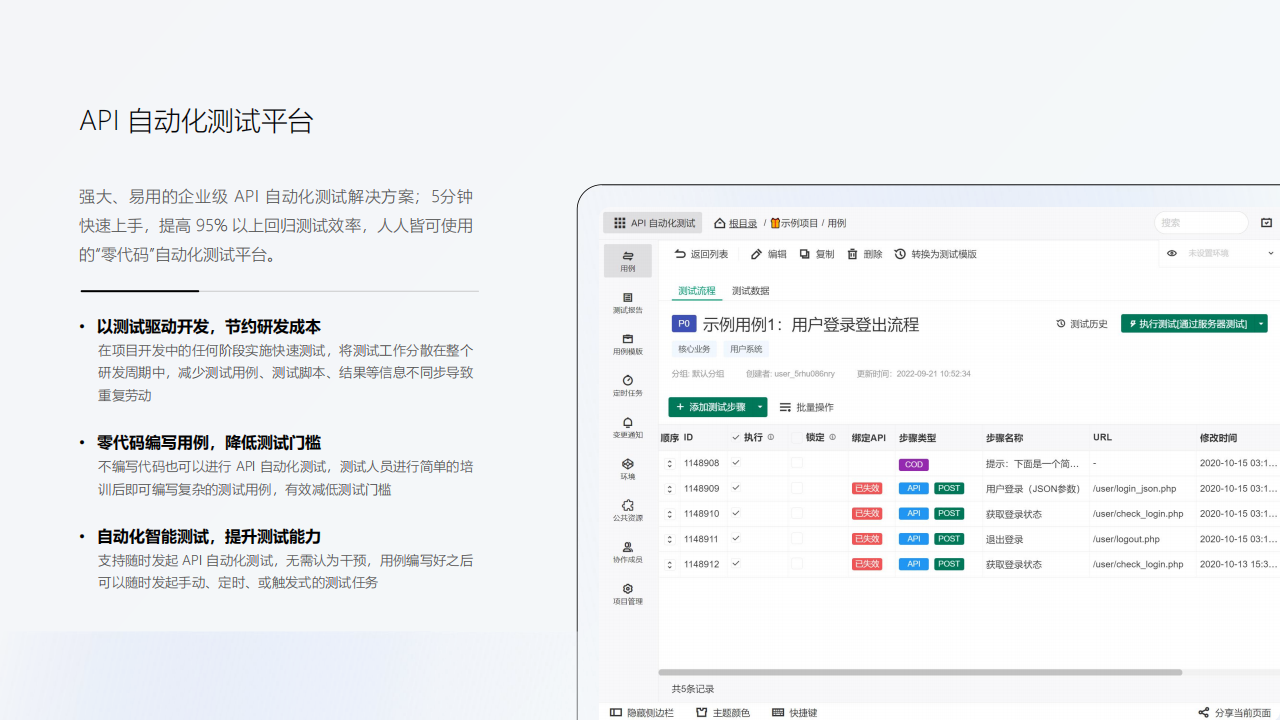
Task: Open 环境 sidebar icon
Action: pyautogui.click(x=627, y=469)
